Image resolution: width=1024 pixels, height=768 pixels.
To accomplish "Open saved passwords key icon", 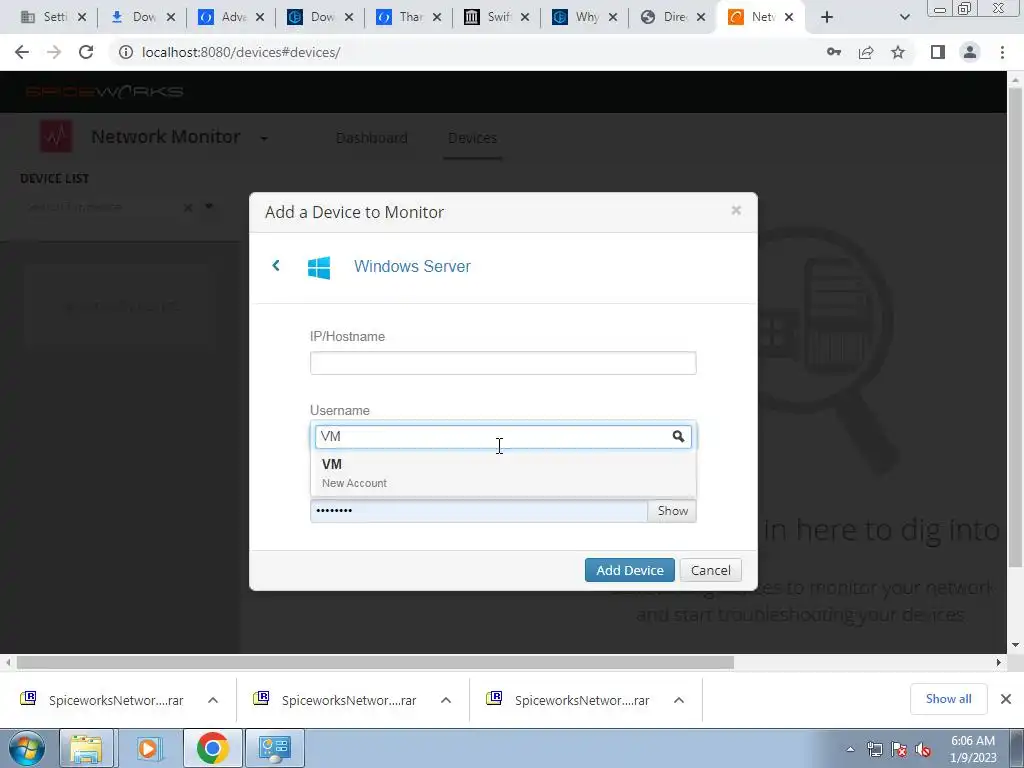I will click(834, 52).
